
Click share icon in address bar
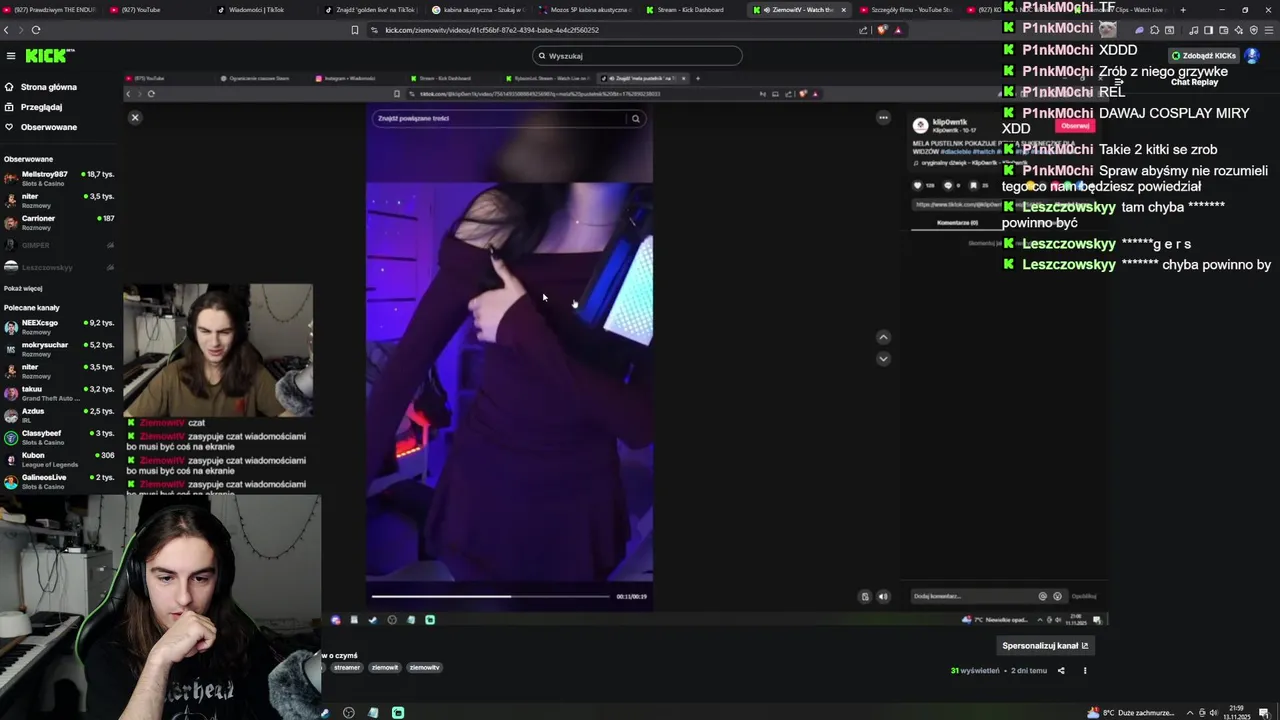pos(863,30)
